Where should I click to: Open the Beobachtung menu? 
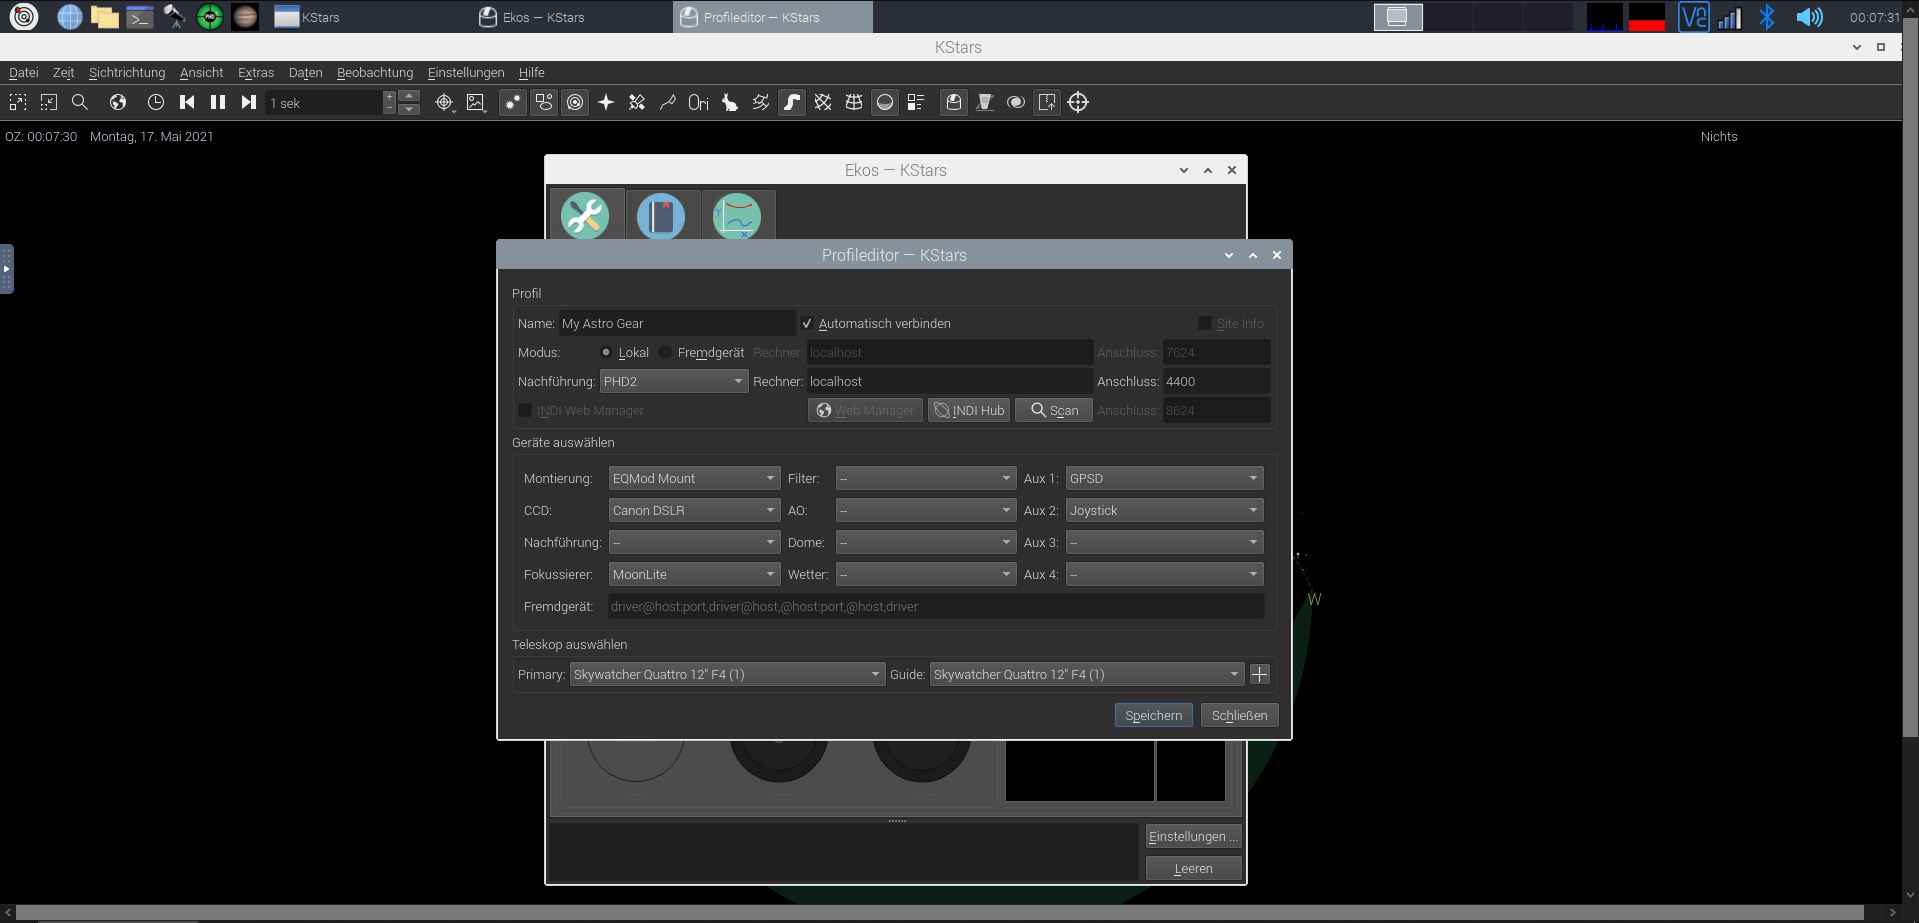click(375, 72)
